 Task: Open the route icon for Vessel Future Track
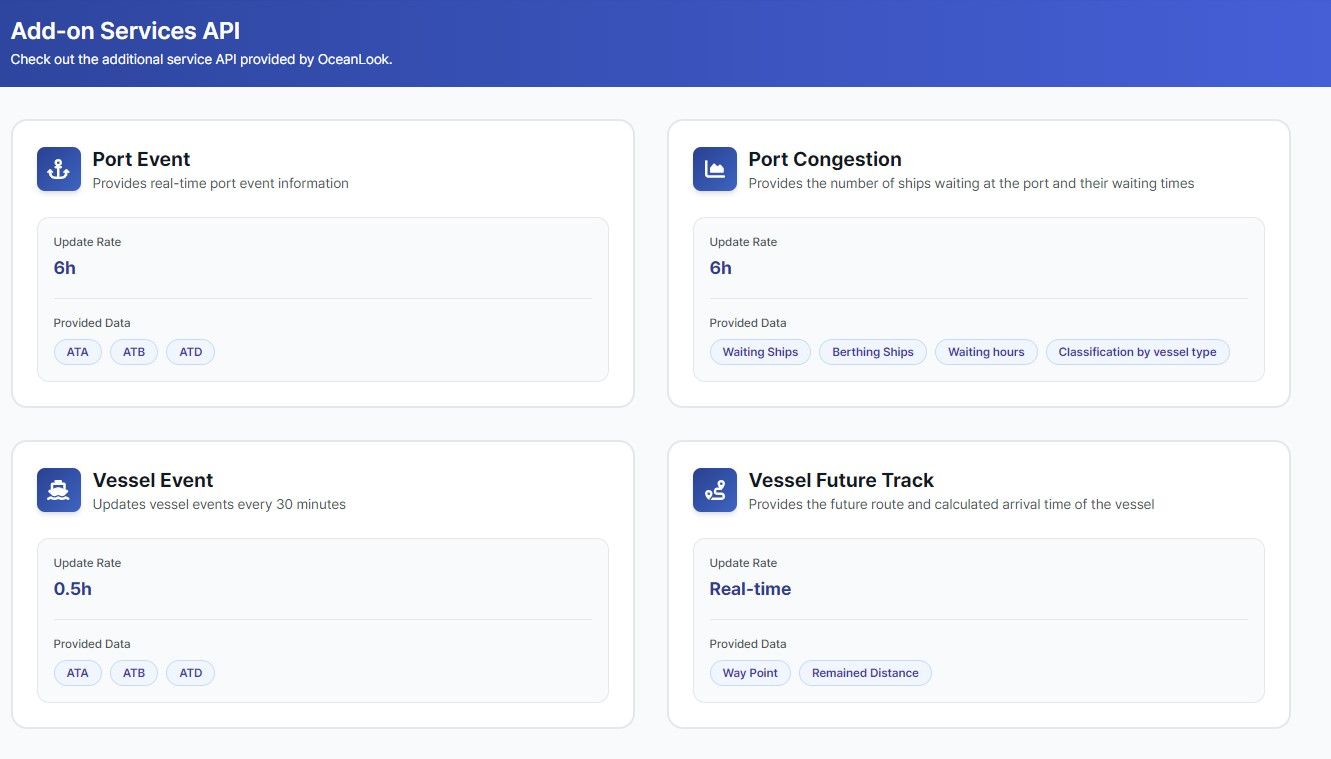714,490
